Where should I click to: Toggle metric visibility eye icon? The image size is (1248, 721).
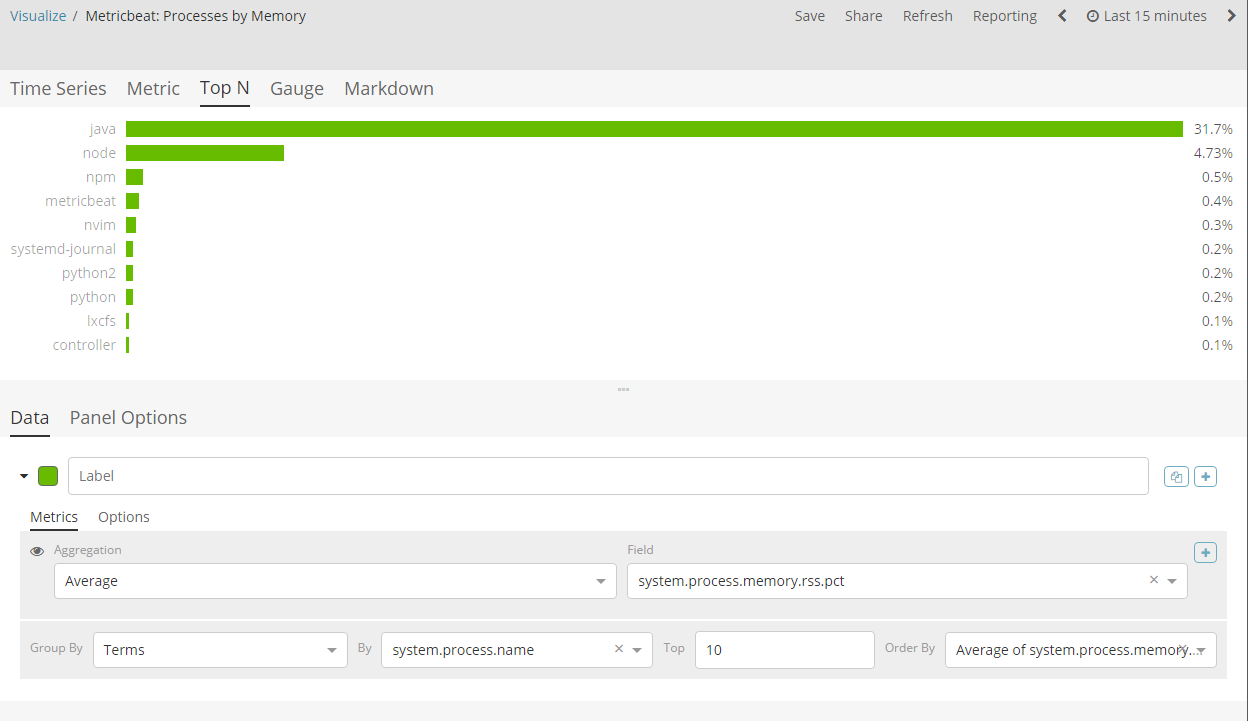[37, 551]
